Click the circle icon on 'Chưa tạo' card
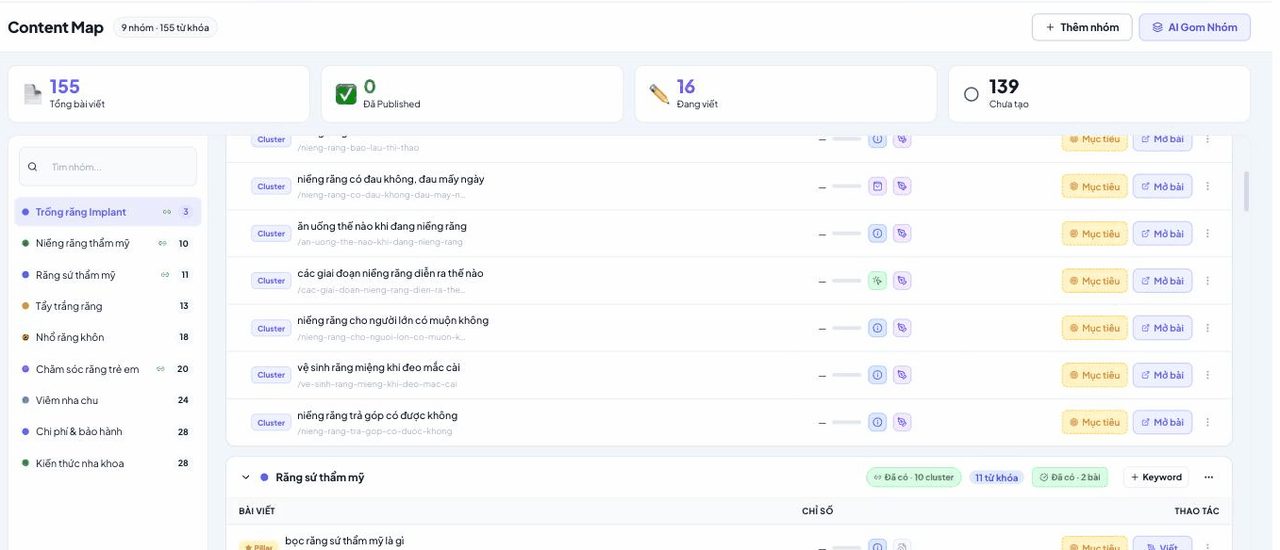 click(971, 94)
